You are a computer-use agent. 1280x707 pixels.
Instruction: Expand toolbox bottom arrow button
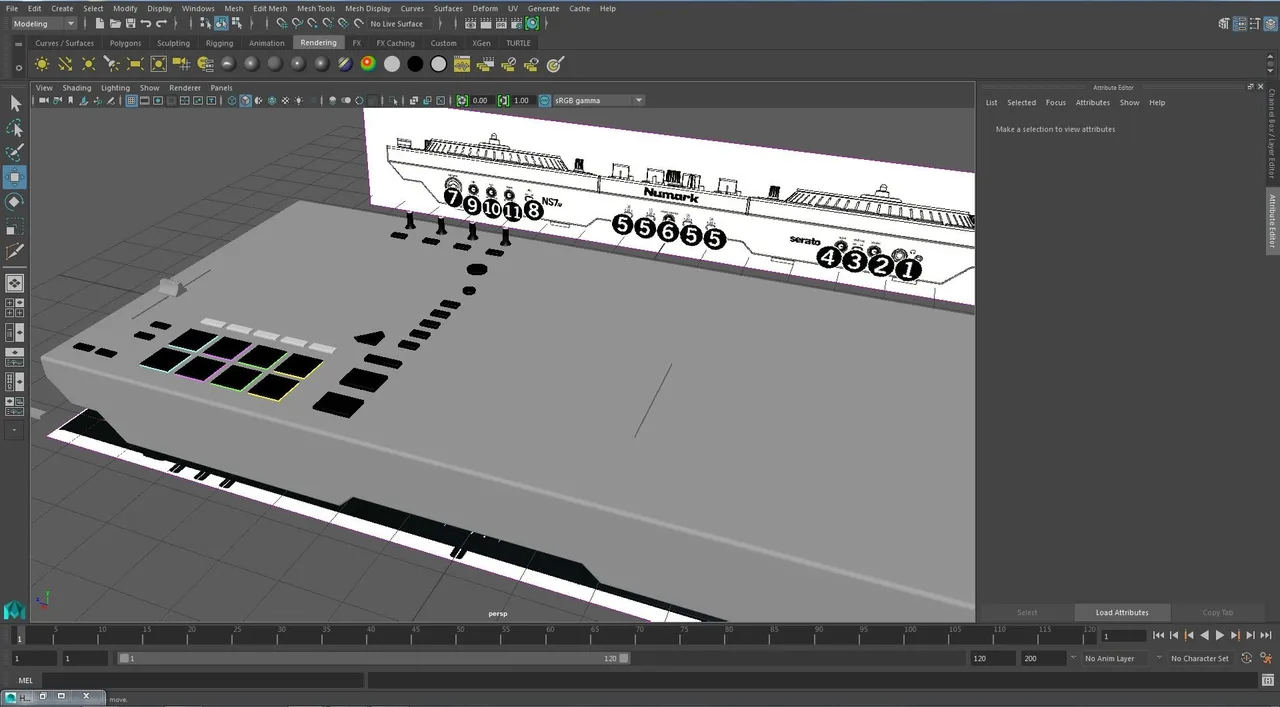click(15, 430)
